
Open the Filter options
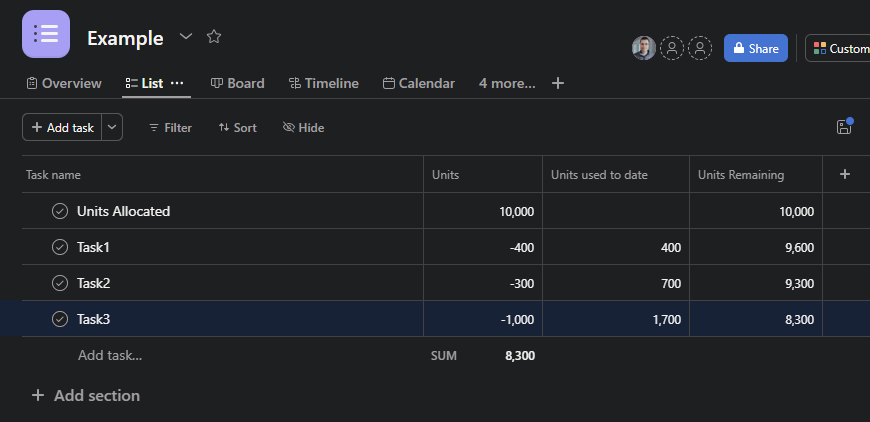click(x=170, y=127)
